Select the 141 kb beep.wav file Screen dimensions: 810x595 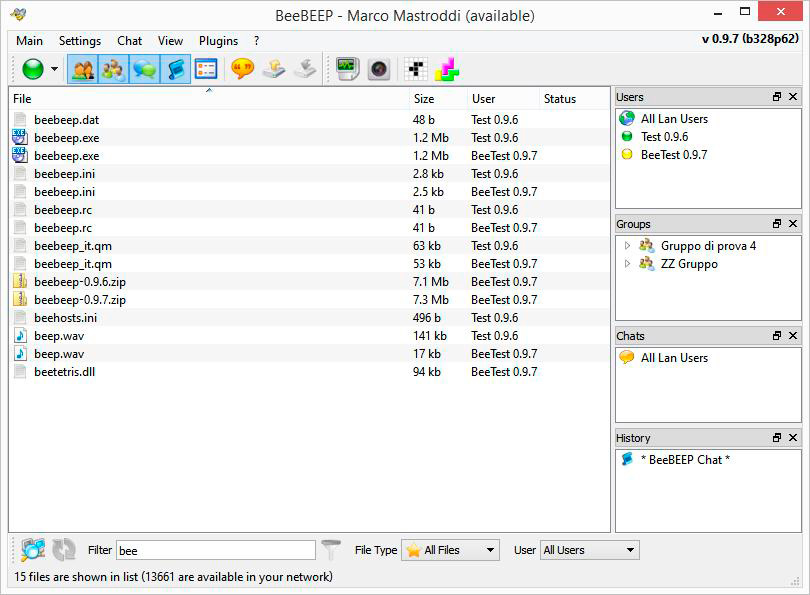(309, 336)
